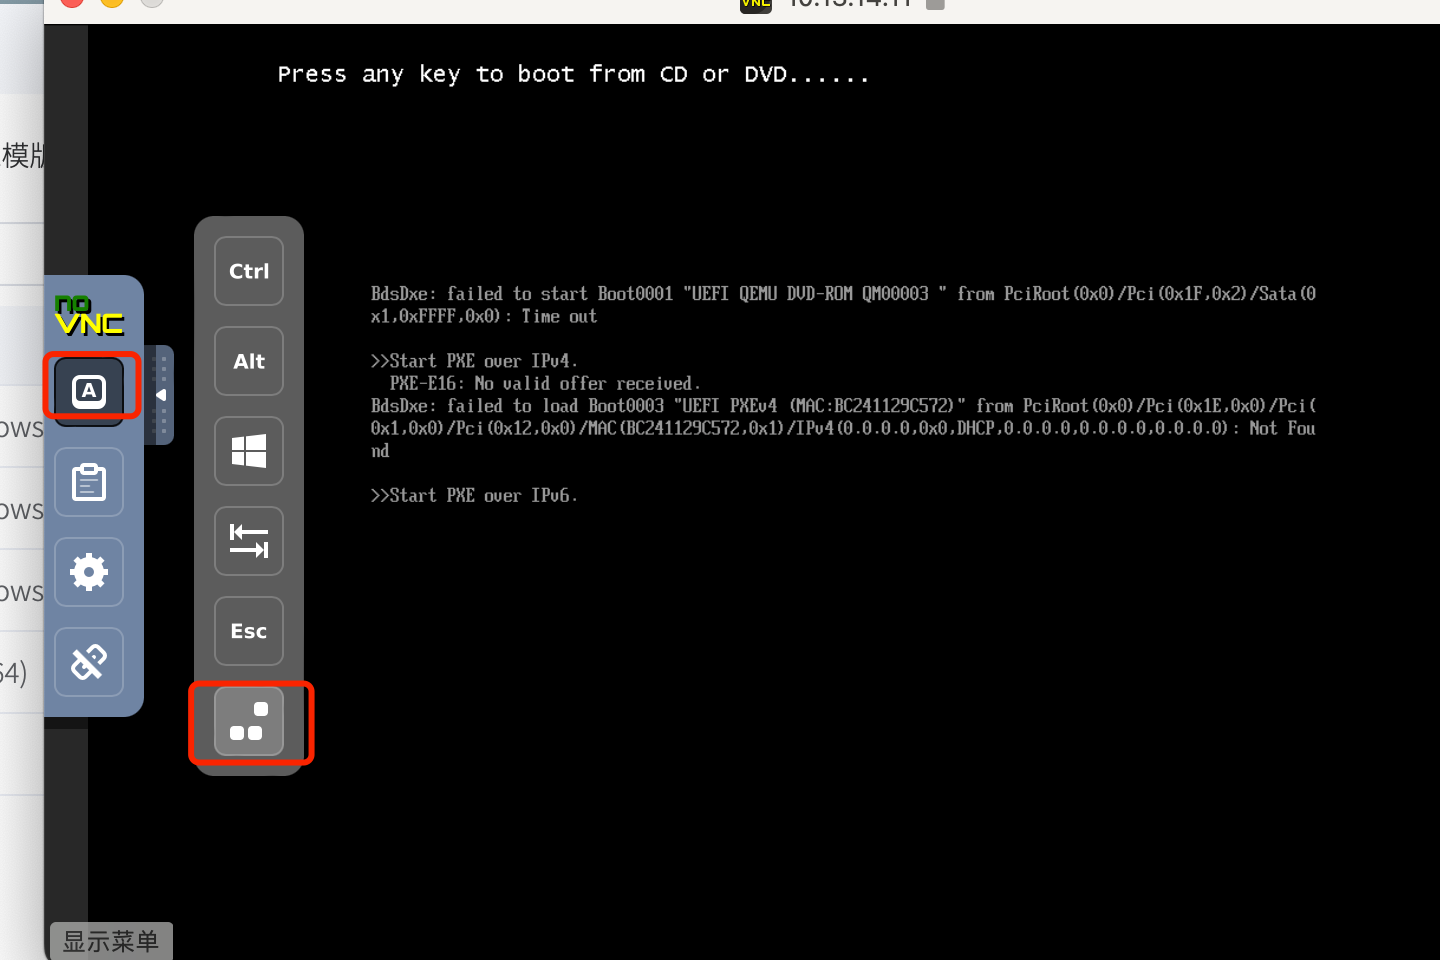The image size is (1440, 960).
Task: Close the window with red button
Action: (72, 2)
